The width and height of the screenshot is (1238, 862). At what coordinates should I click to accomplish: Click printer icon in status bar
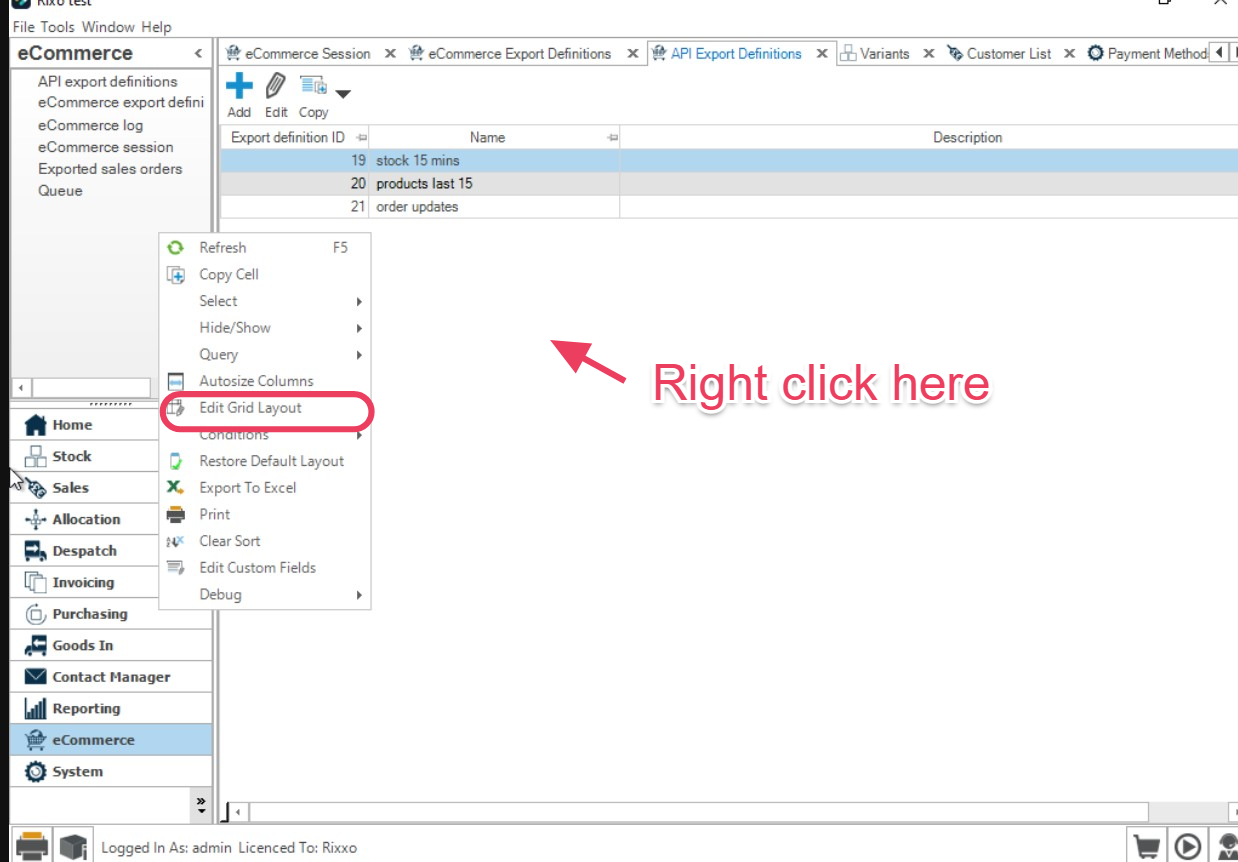coord(32,846)
